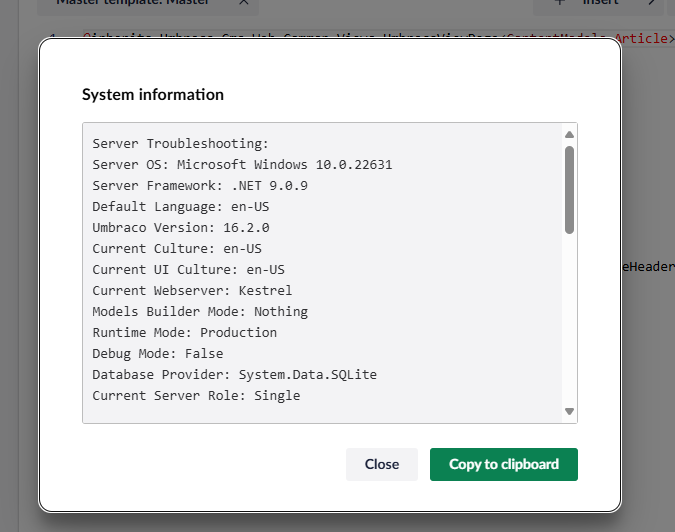The image size is (675, 532).
Task: Click the Current Culture en-US line
Action: [x=177, y=249]
